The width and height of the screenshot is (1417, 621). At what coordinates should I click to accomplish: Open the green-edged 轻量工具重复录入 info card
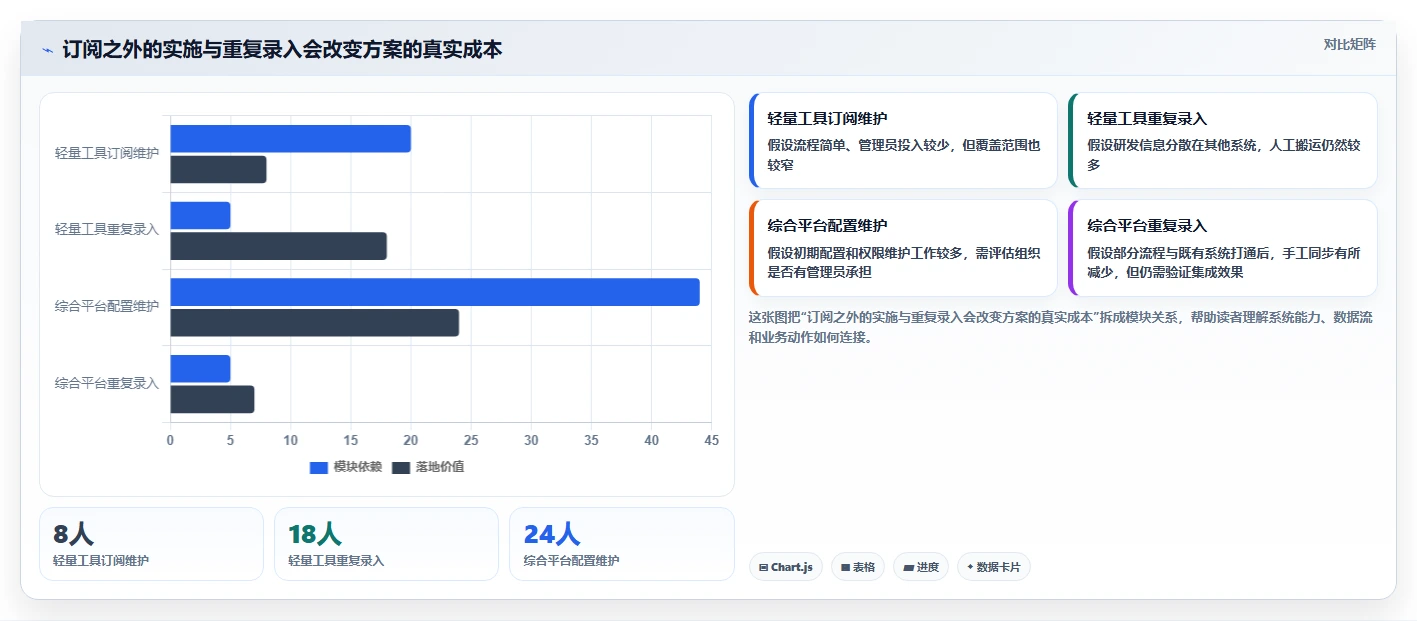pos(1223,141)
